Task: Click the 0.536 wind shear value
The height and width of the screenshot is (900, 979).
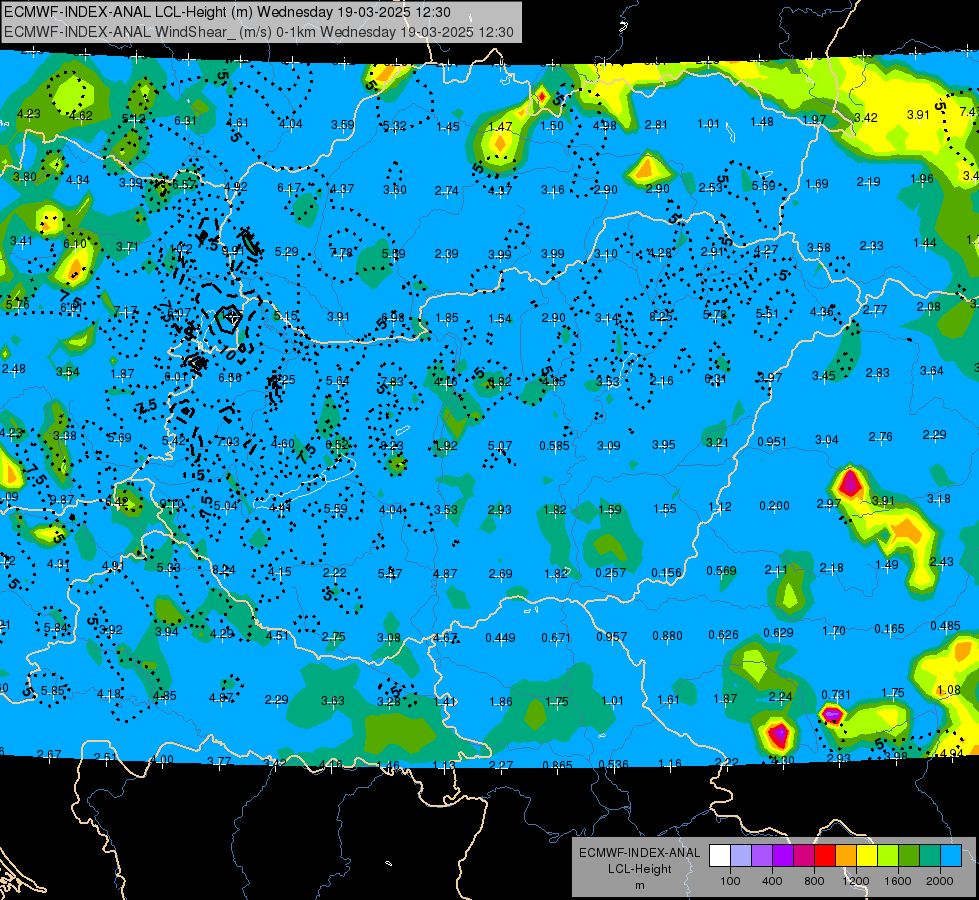Action: (613, 764)
